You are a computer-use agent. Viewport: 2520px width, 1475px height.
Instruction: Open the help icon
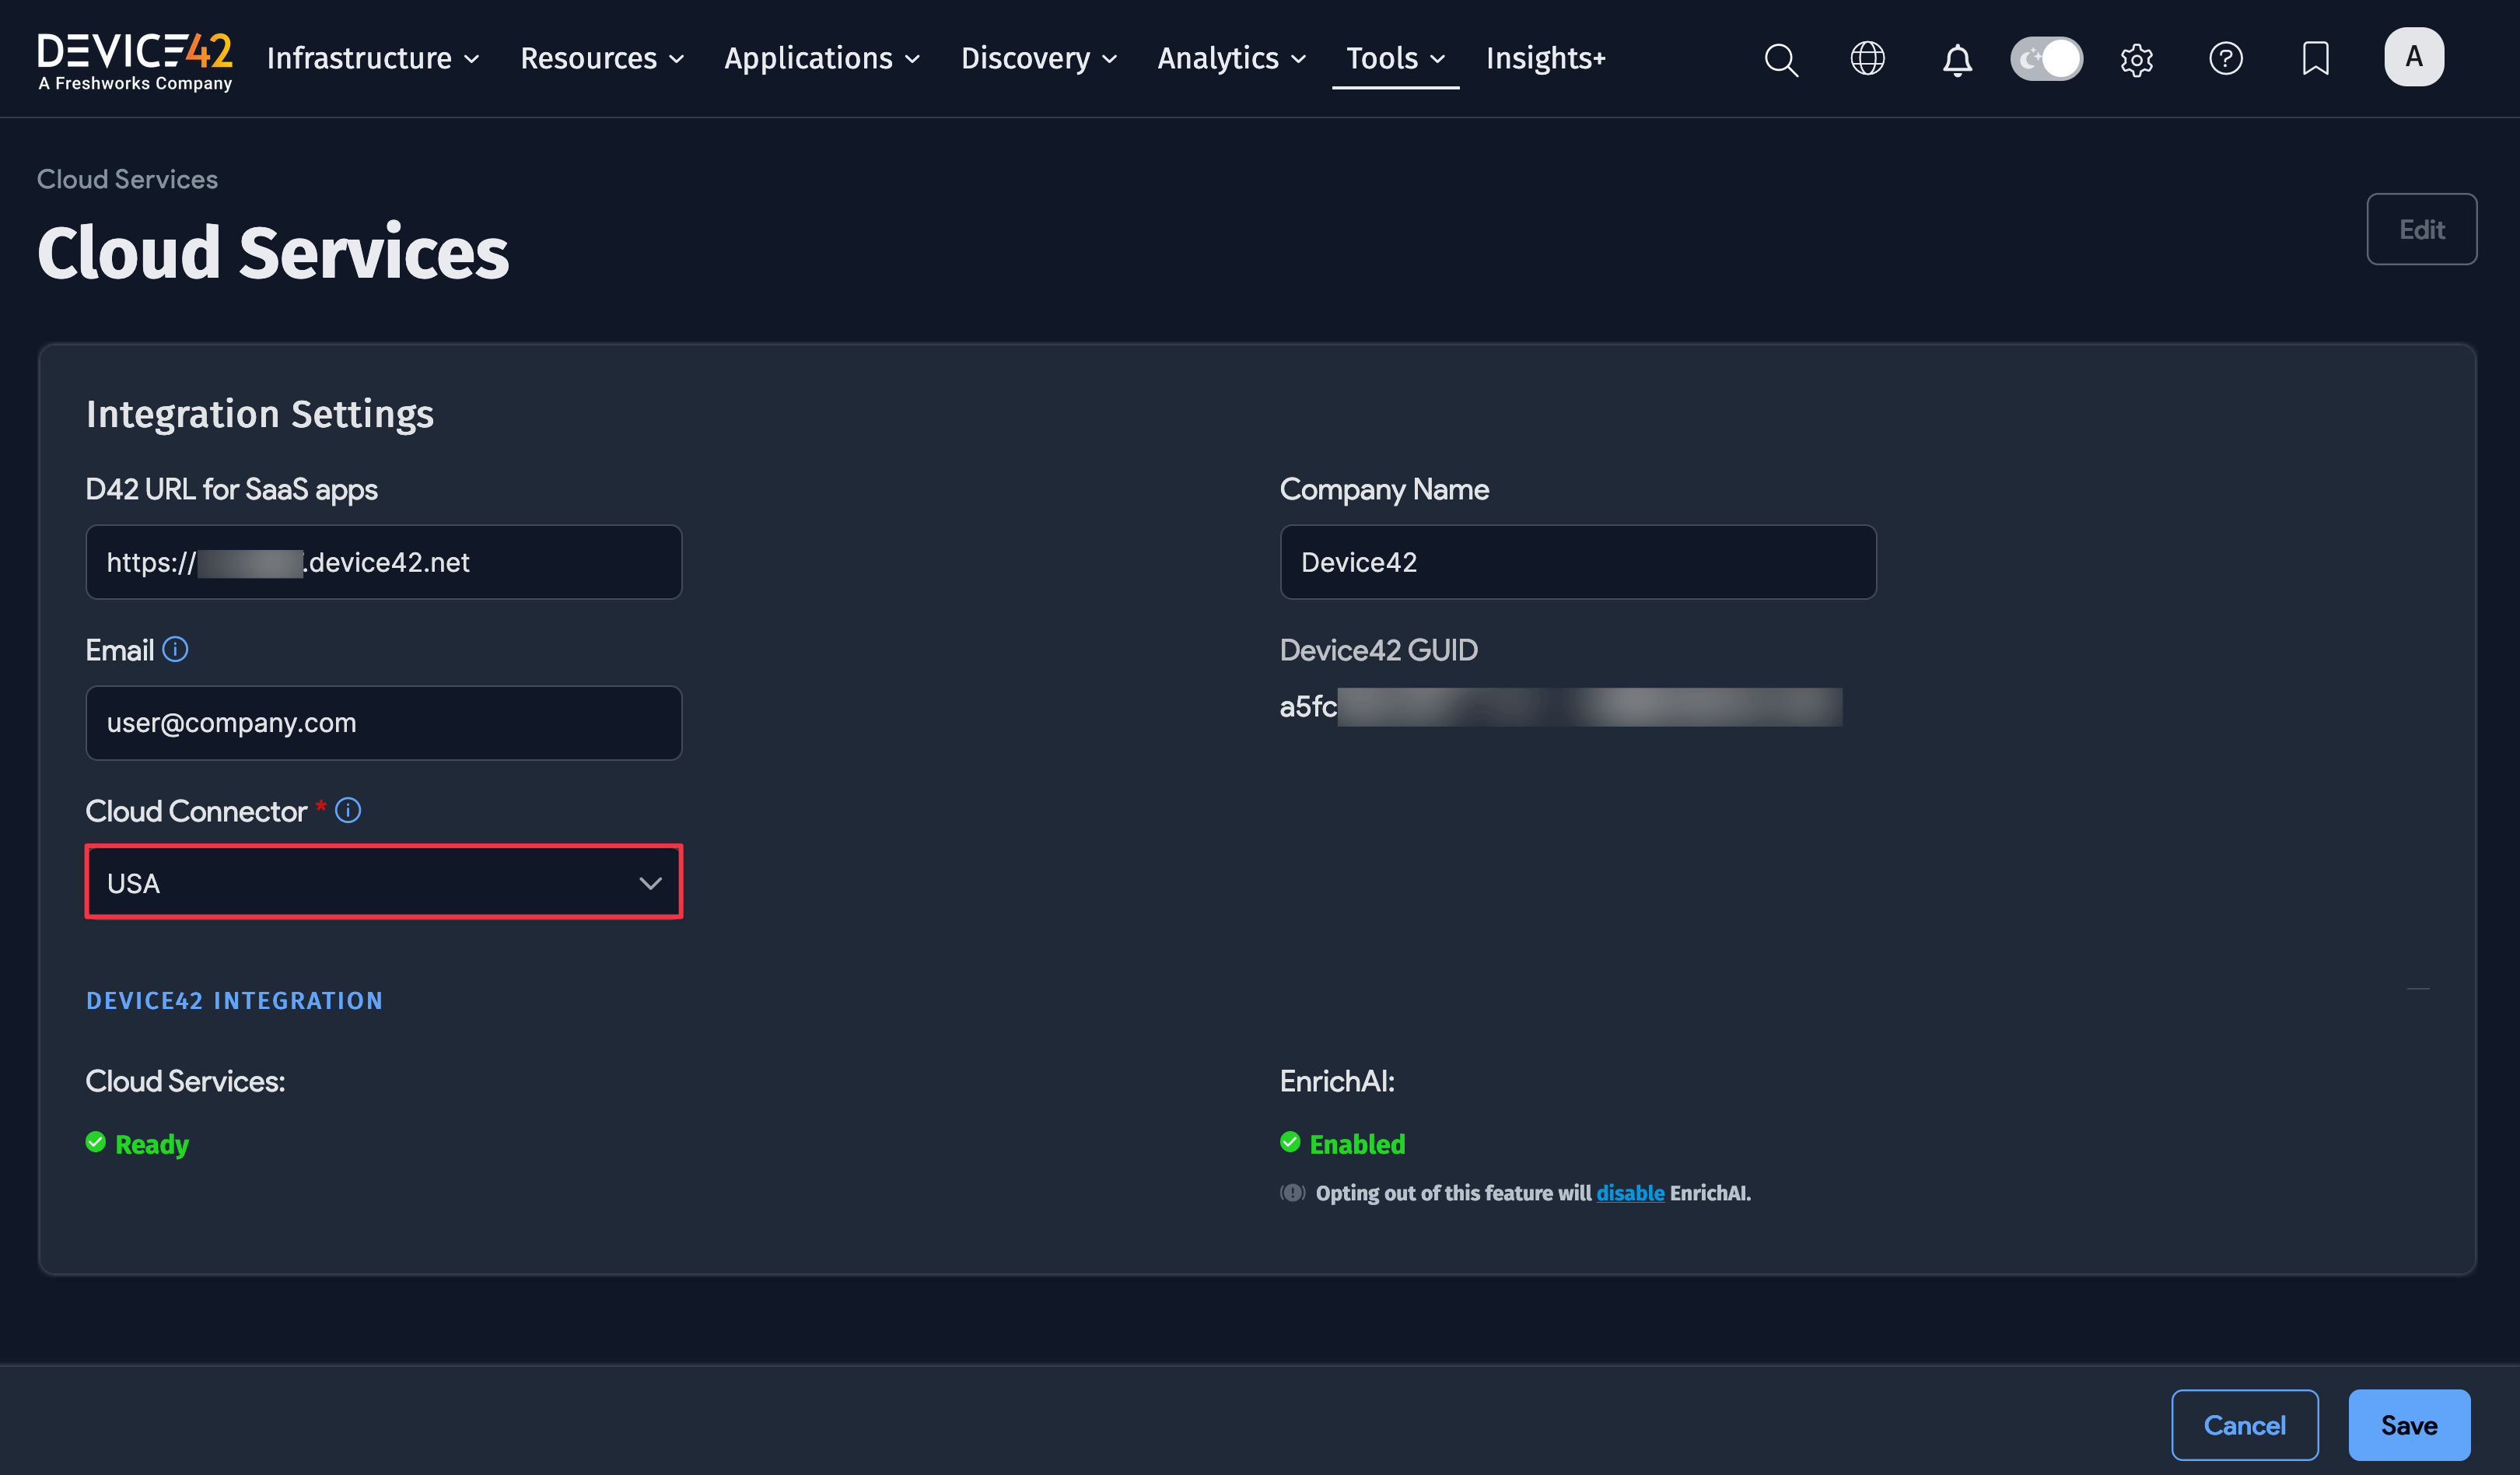coord(2226,59)
